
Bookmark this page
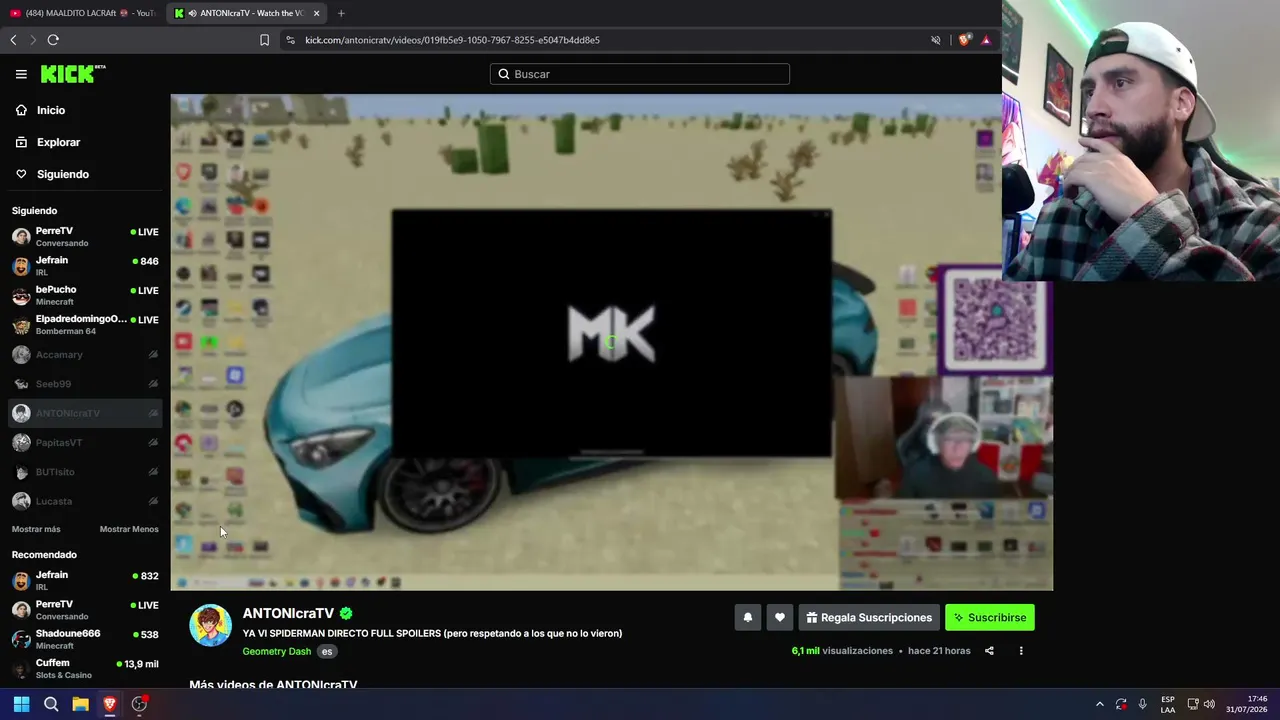(x=264, y=40)
